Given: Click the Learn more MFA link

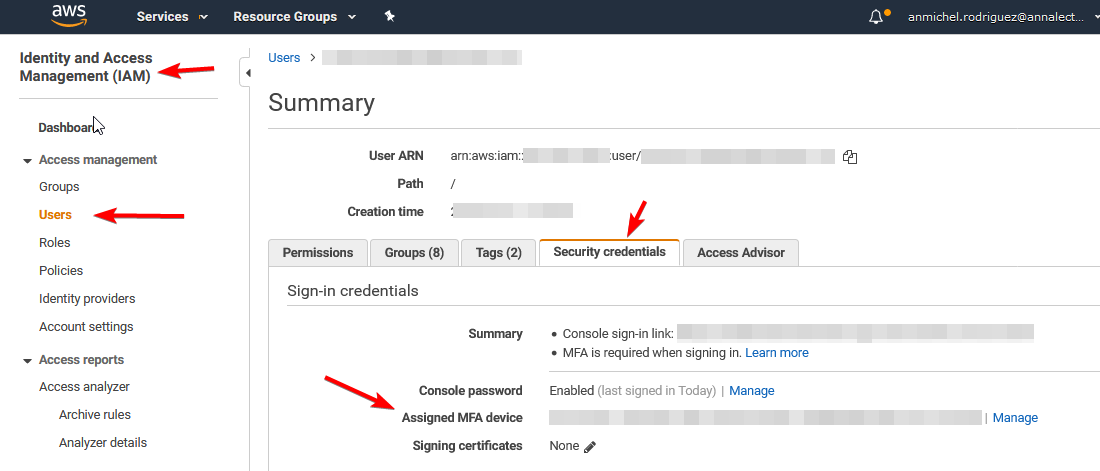Looking at the screenshot, I should [777, 353].
